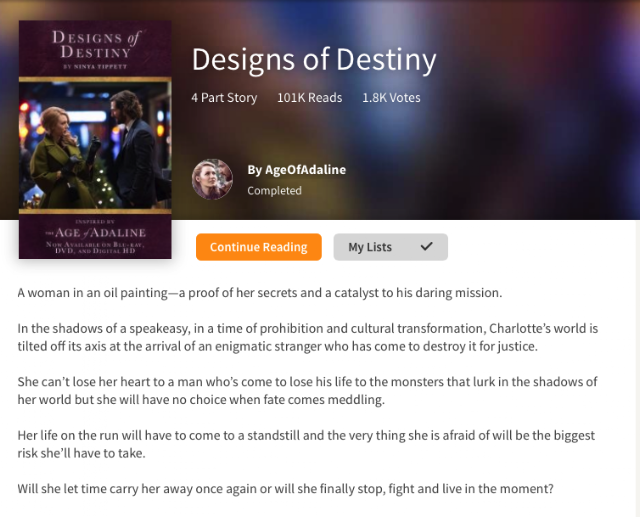Viewport: 640px width, 517px height.
Task: Click the paragraph beginning 'She can't lose her heart'
Action: [x=307, y=391]
